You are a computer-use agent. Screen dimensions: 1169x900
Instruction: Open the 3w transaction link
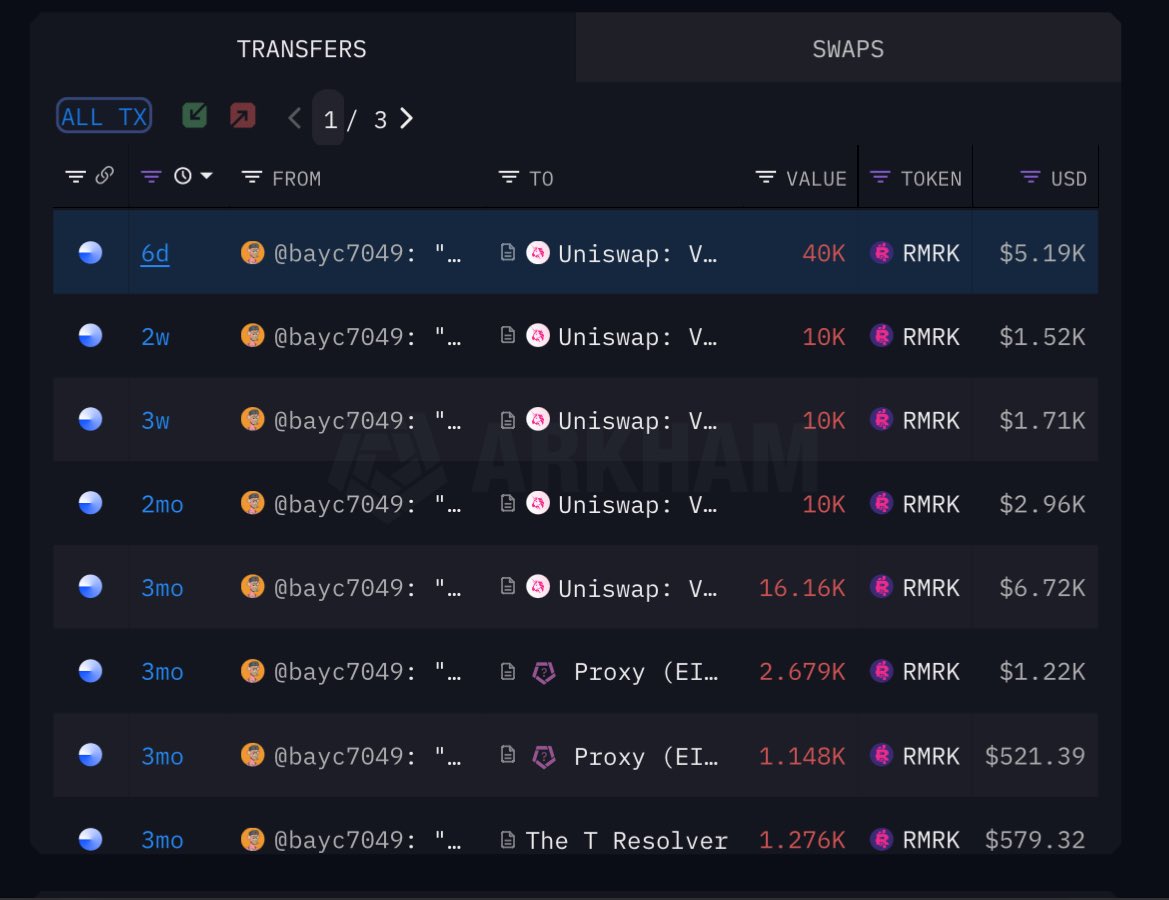tap(155, 421)
